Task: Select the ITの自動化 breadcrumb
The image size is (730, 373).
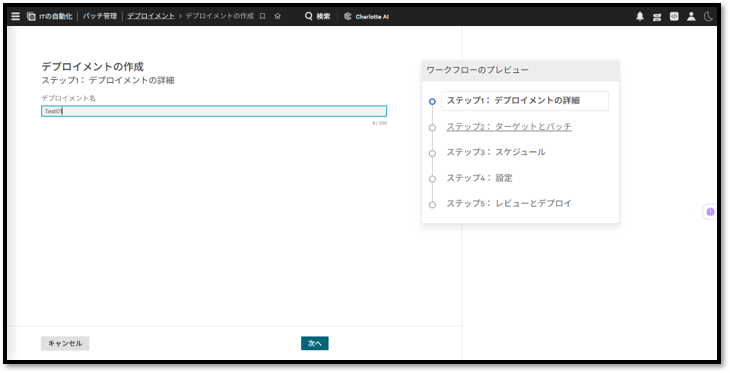Action: click(55, 16)
